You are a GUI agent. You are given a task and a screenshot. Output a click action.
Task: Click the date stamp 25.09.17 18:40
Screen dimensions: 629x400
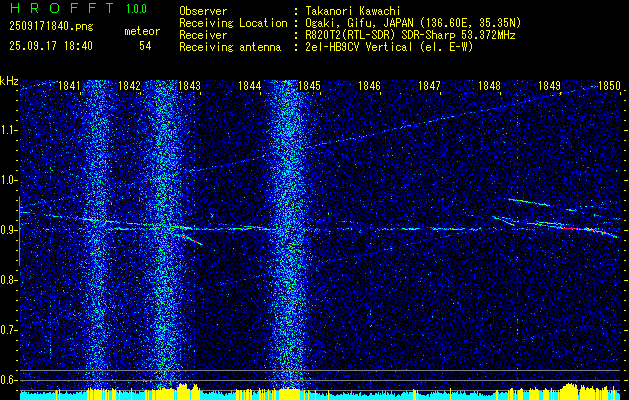tap(51, 46)
